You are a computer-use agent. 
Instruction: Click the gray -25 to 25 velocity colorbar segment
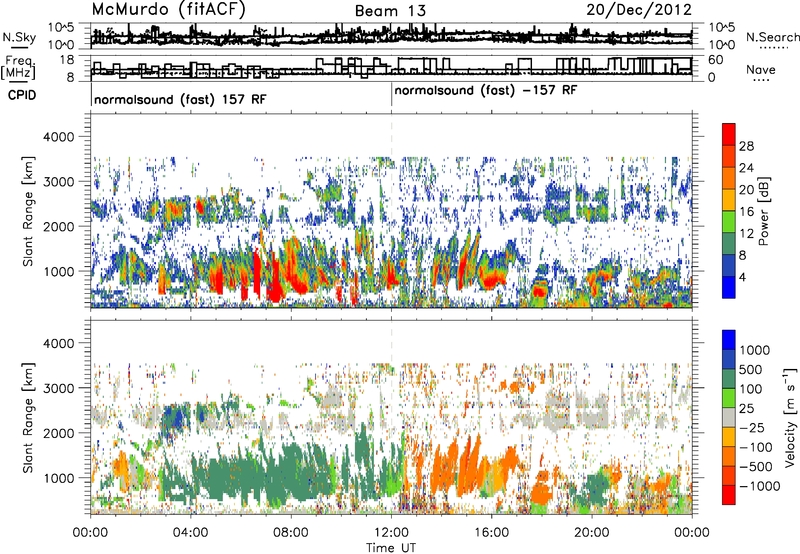729,417
